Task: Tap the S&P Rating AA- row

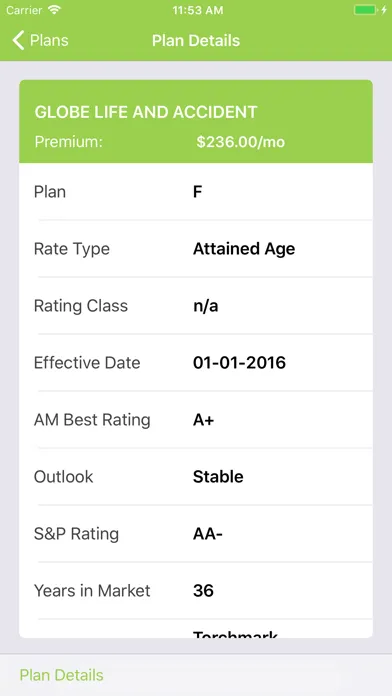Action: [x=196, y=534]
